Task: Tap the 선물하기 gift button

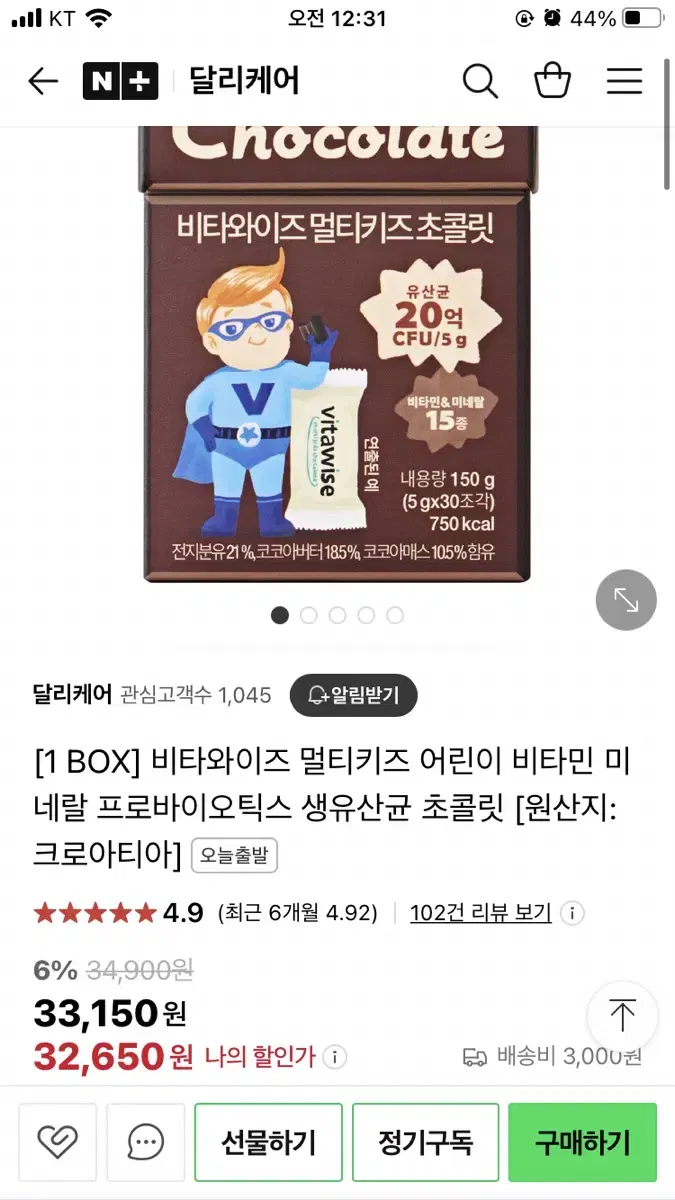Action: pos(268,1141)
